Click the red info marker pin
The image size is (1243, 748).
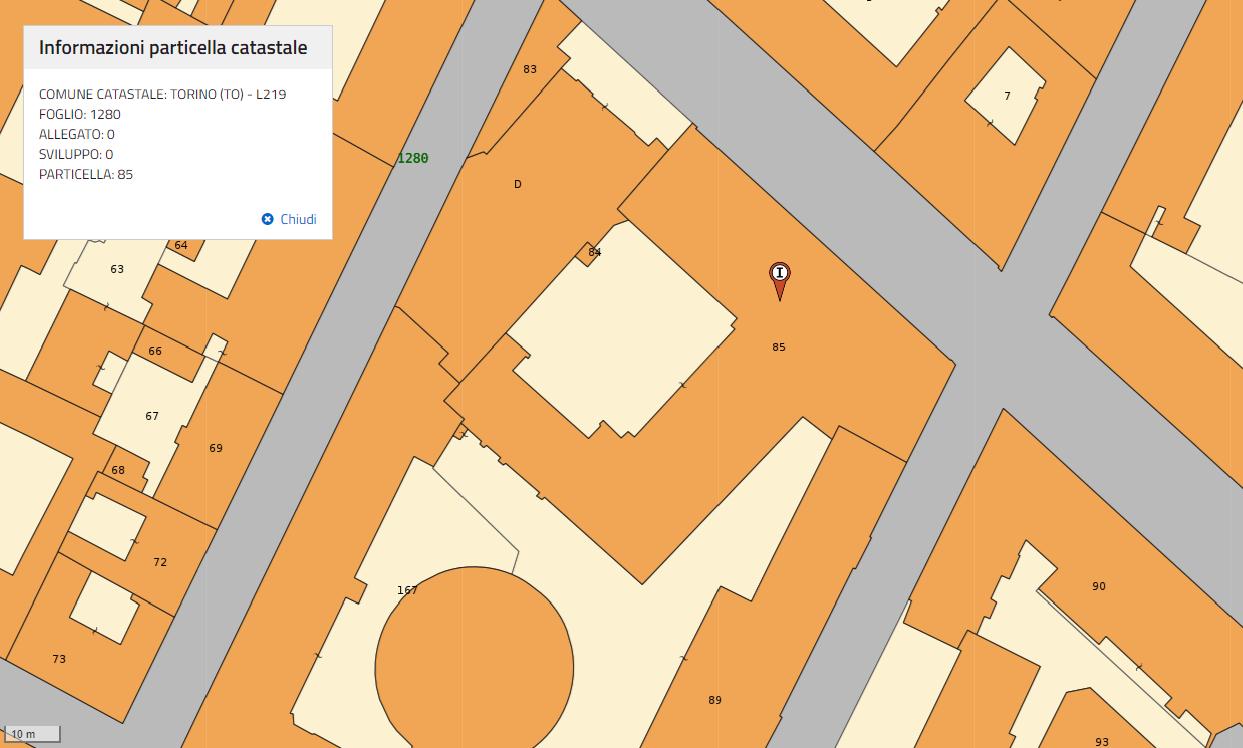[x=779, y=275]
